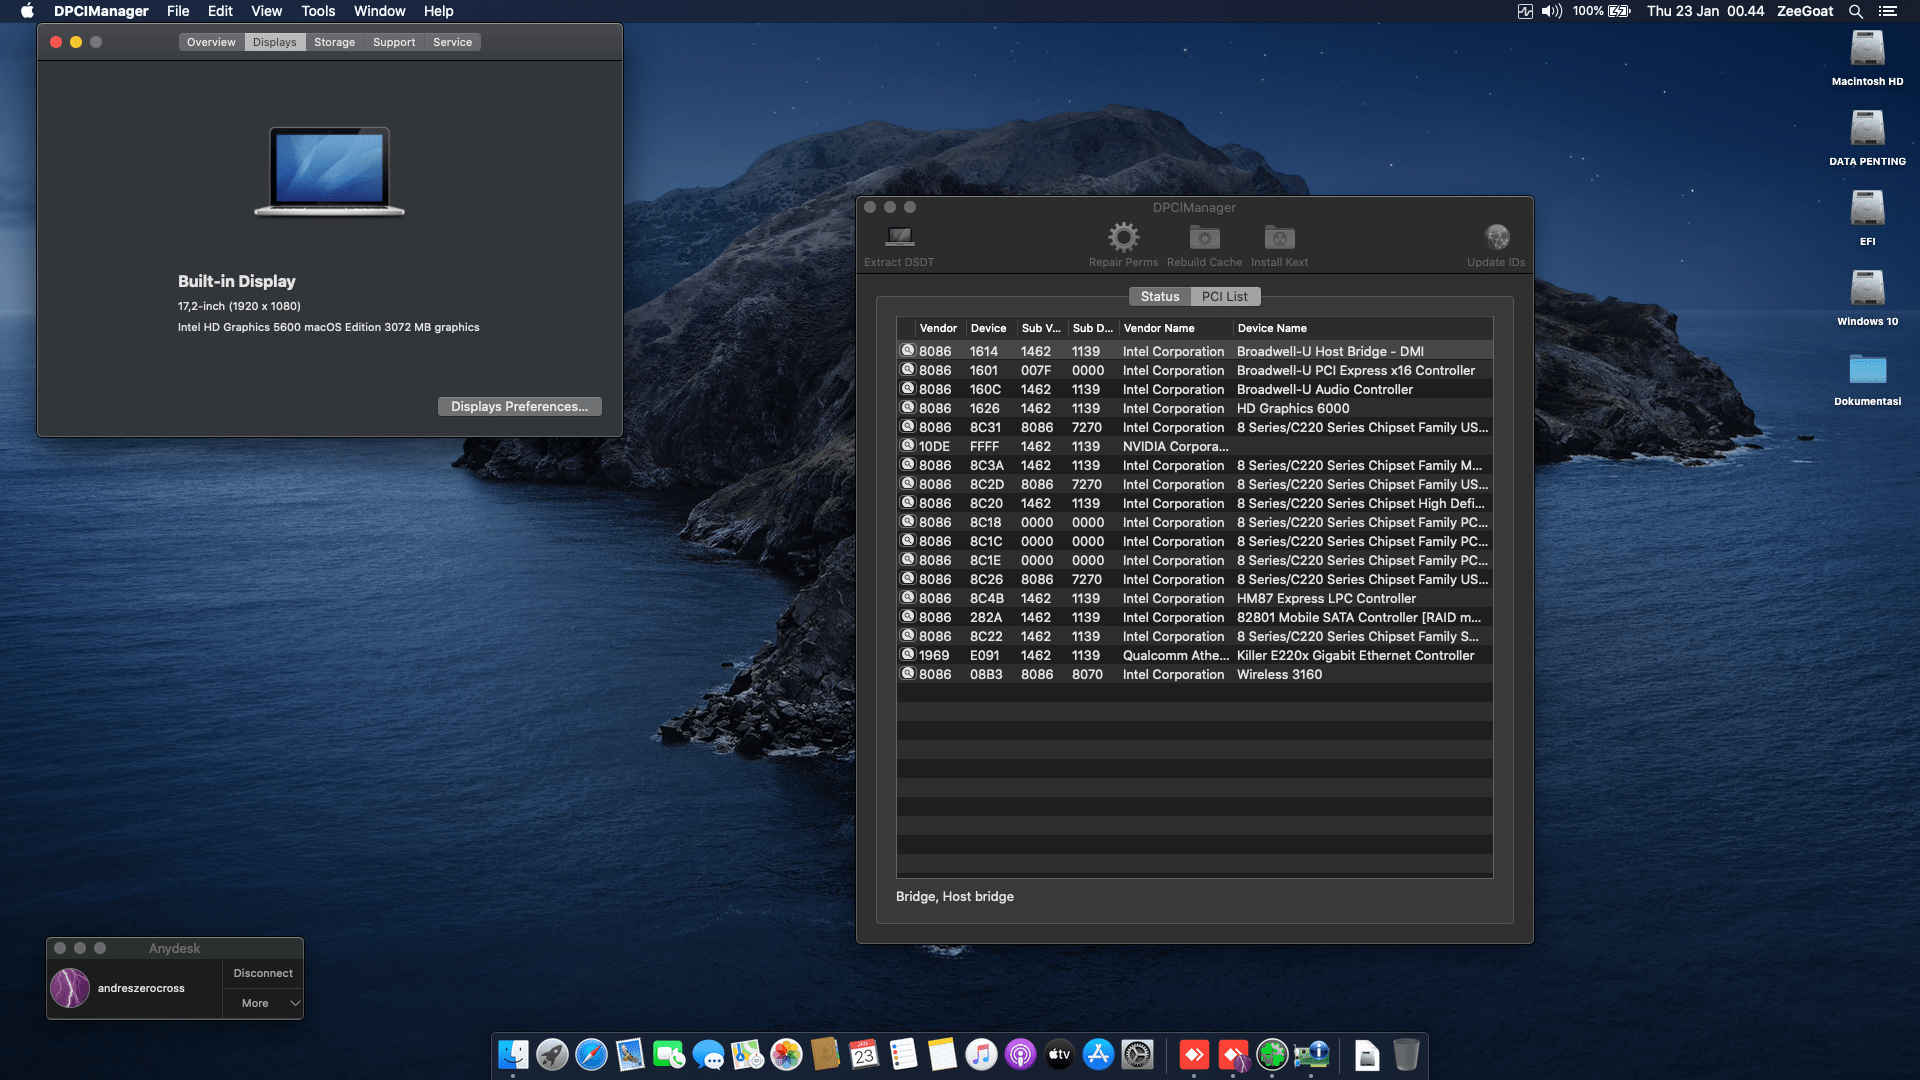
Task: Open Spotlight search in menu bar
Action: click(1855, 11)
